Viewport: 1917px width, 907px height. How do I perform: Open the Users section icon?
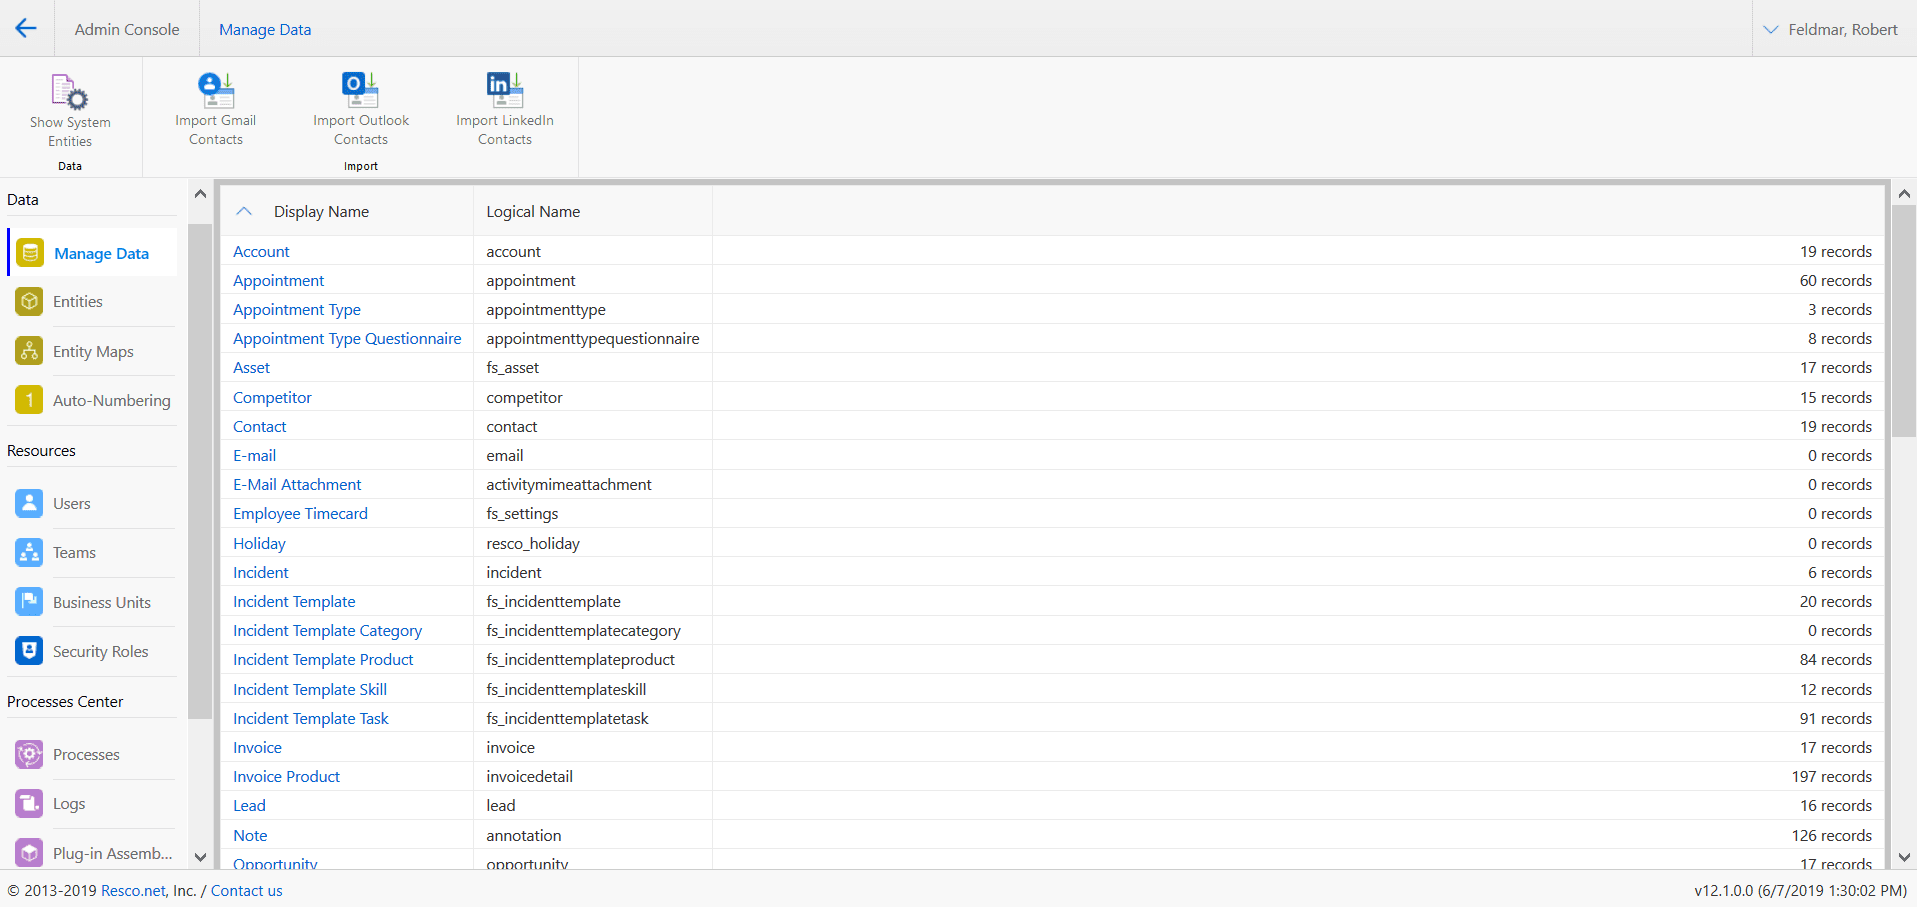29,503
